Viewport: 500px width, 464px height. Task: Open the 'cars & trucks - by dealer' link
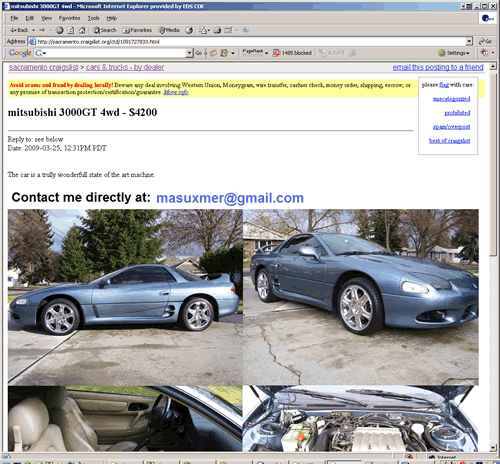(125, 67)
